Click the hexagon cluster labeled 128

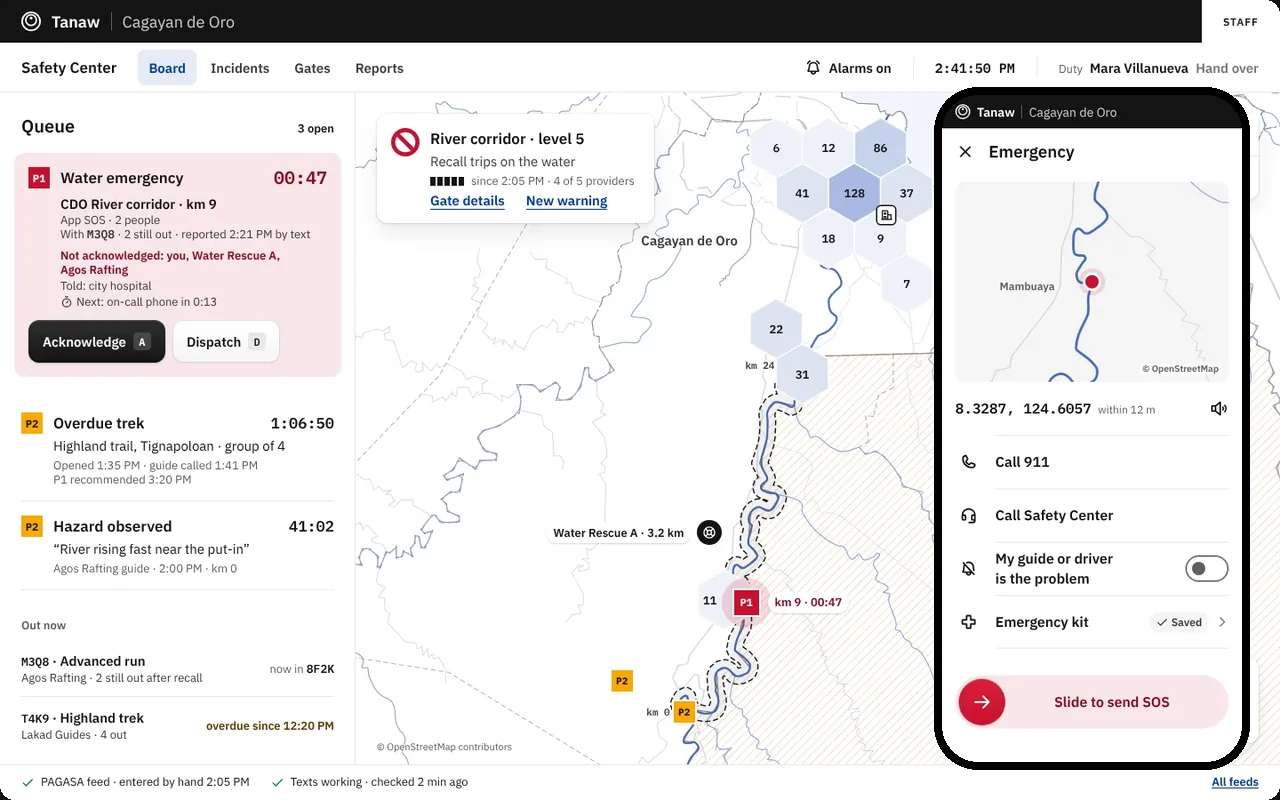click(x=854, y=193)
